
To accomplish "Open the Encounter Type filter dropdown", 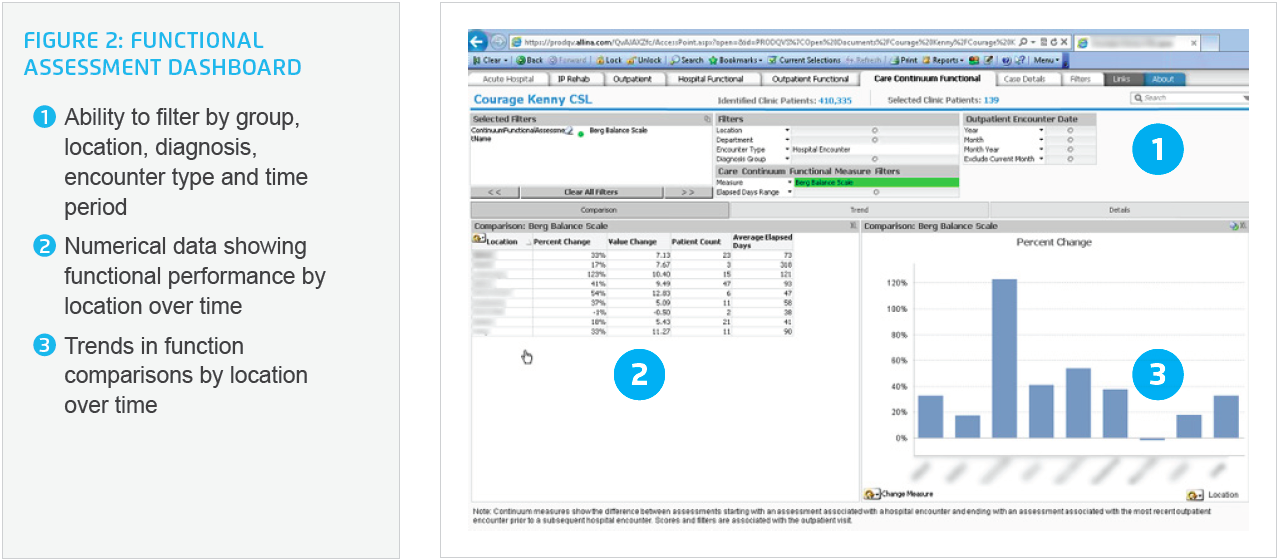I will click(787, 149).
